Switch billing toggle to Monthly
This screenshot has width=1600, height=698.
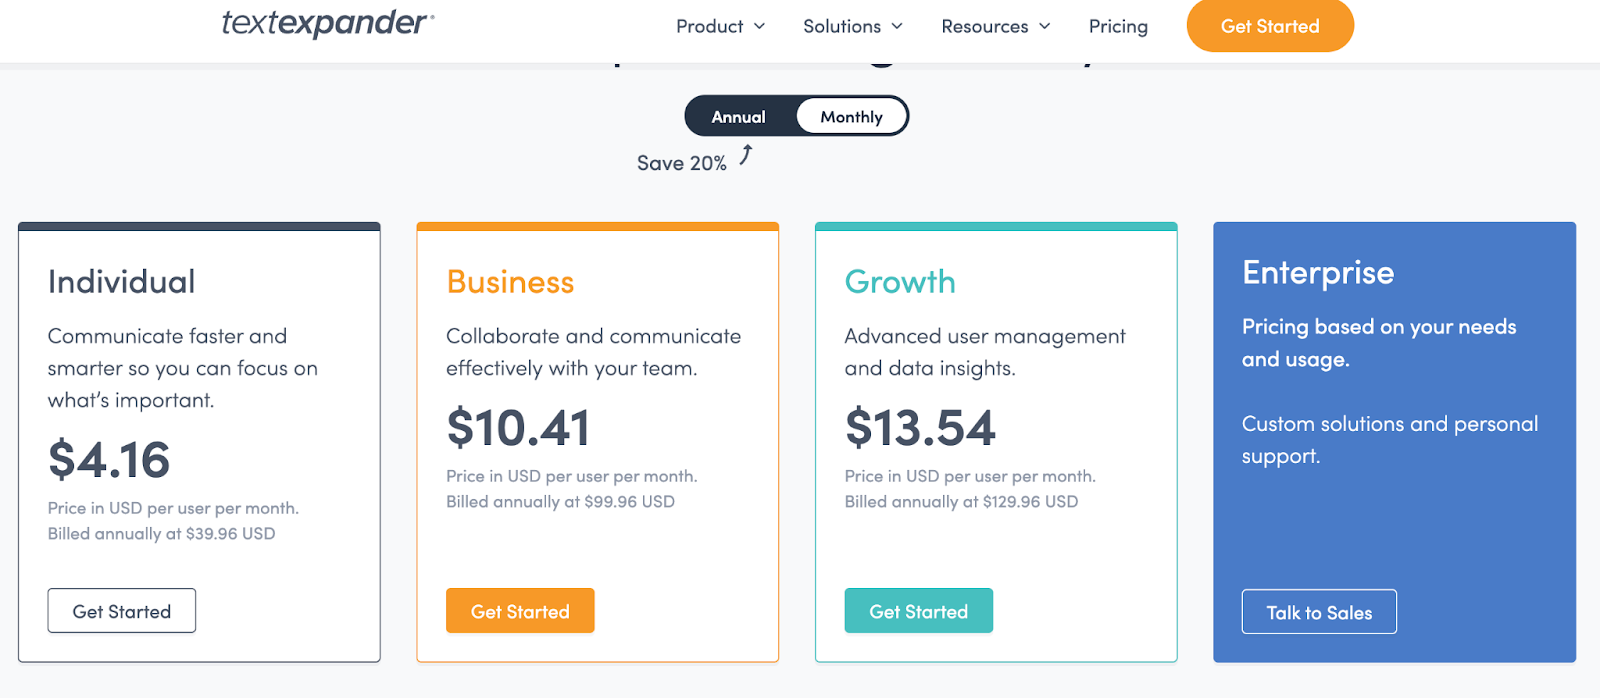[x=852, y=117]
